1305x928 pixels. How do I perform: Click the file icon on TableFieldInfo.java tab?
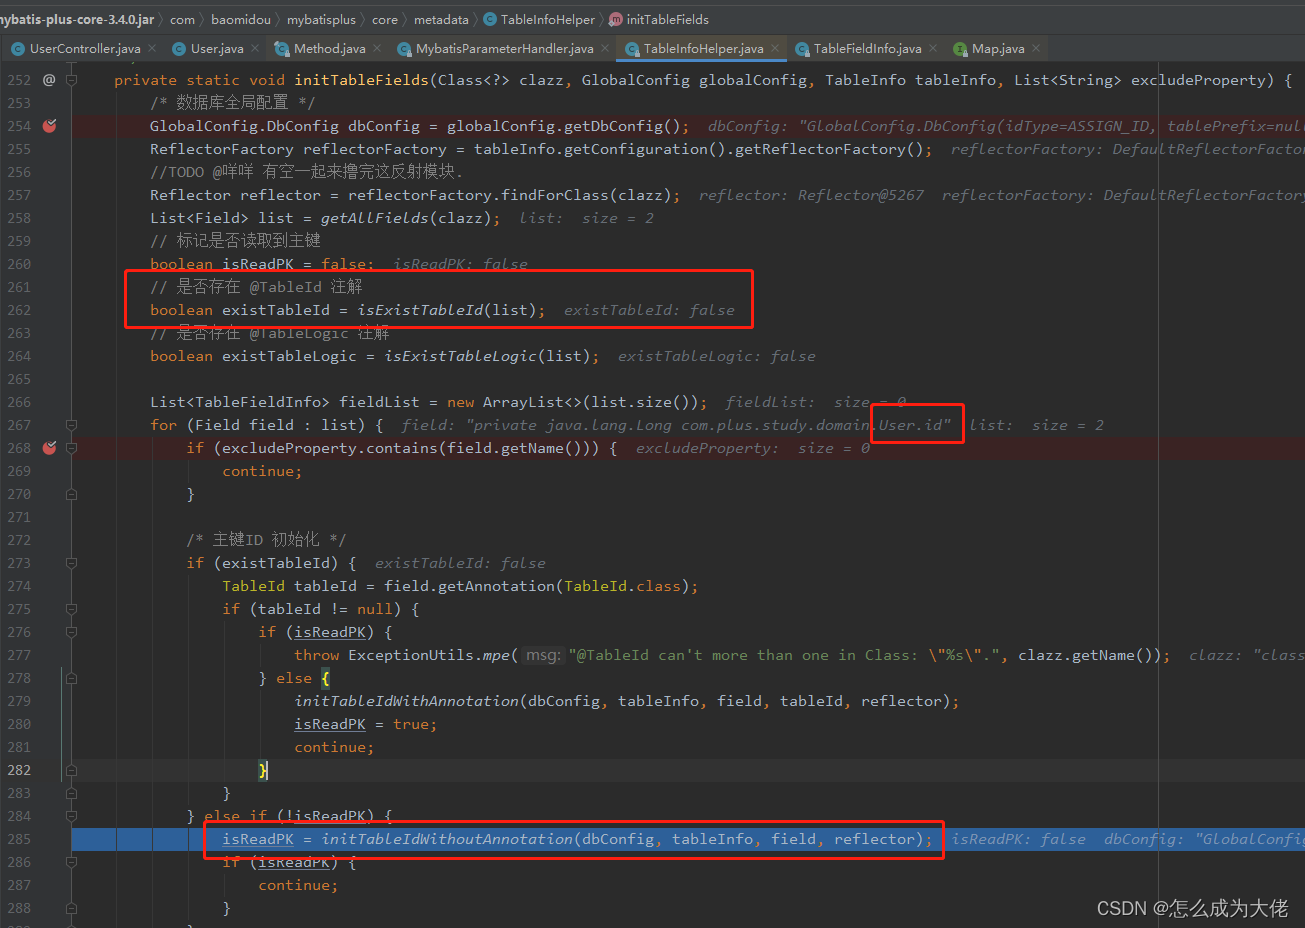(x=802, y=49)
